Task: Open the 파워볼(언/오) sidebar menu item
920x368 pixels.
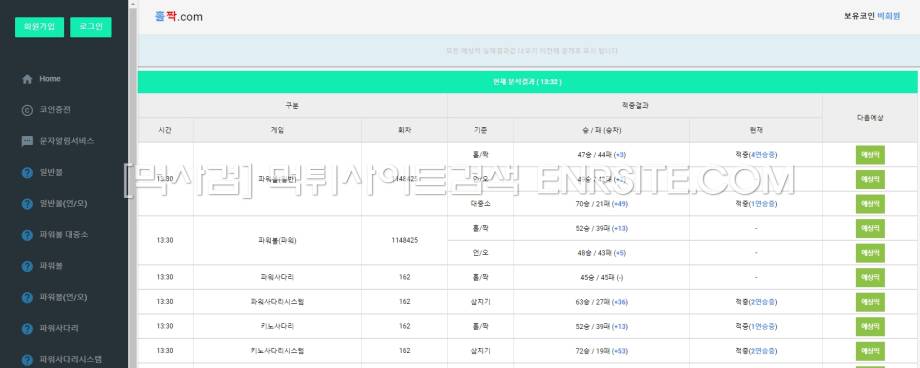Action: 64,298
